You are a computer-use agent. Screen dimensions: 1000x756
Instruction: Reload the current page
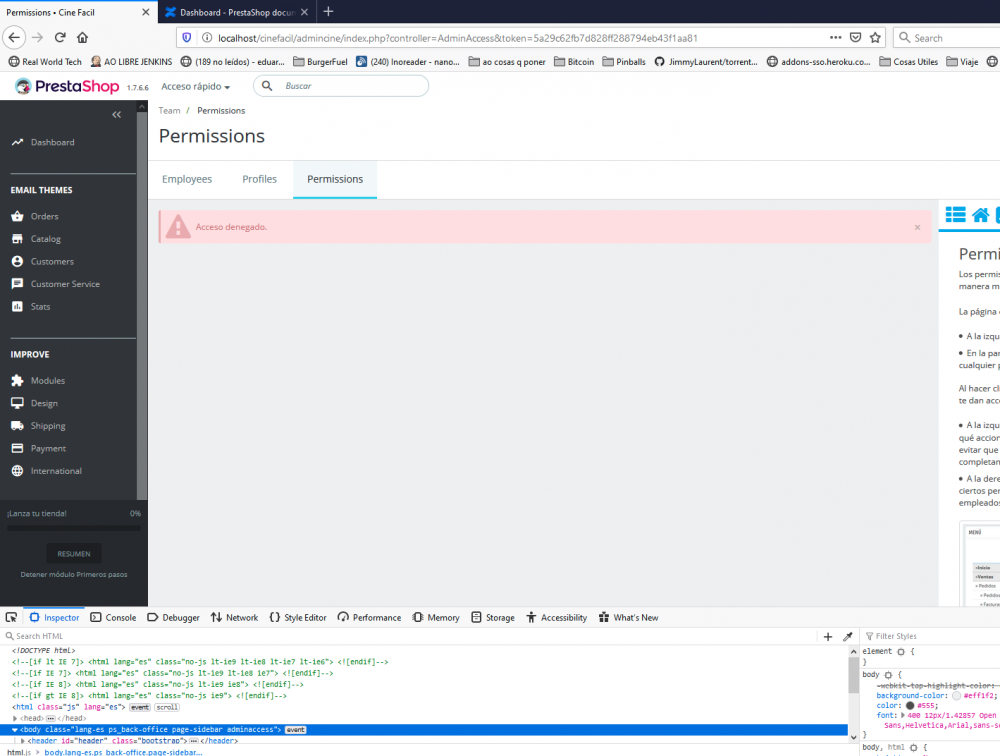(60, 38)
